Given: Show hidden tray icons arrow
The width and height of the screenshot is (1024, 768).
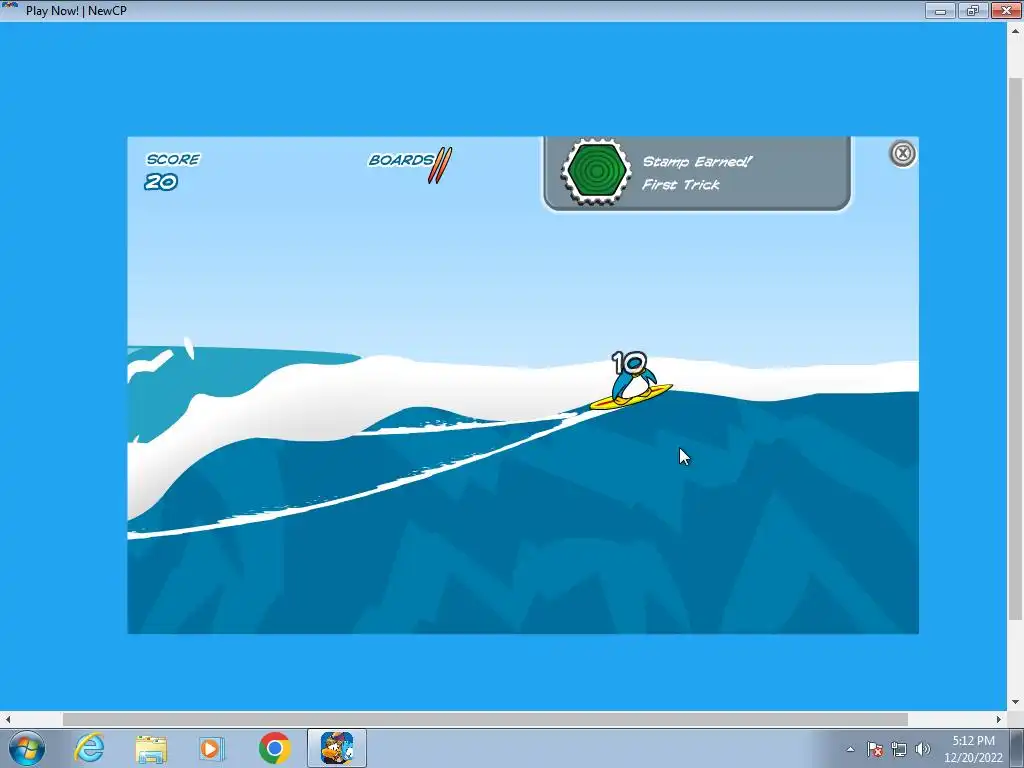Looking at the screenshot, I should point(850,749).
